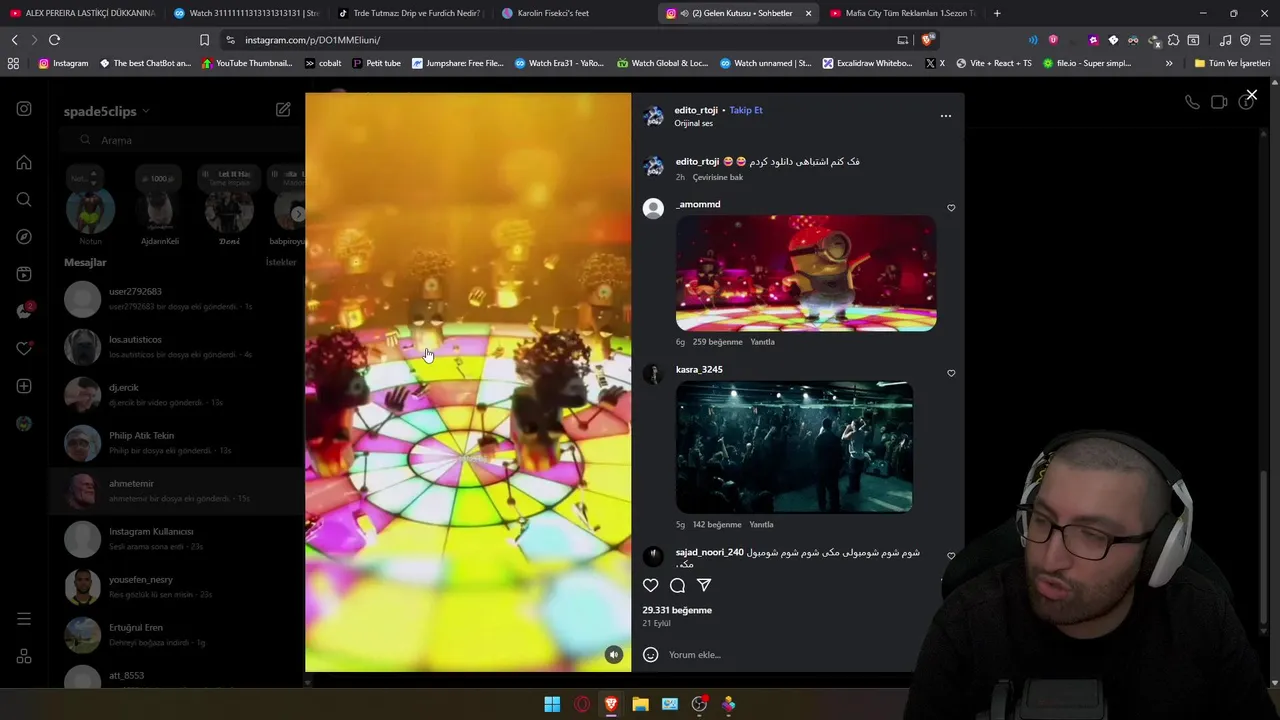
Task: Switch to Trde Tutmaz TikTok tab
Action: [x=409, y=13]
